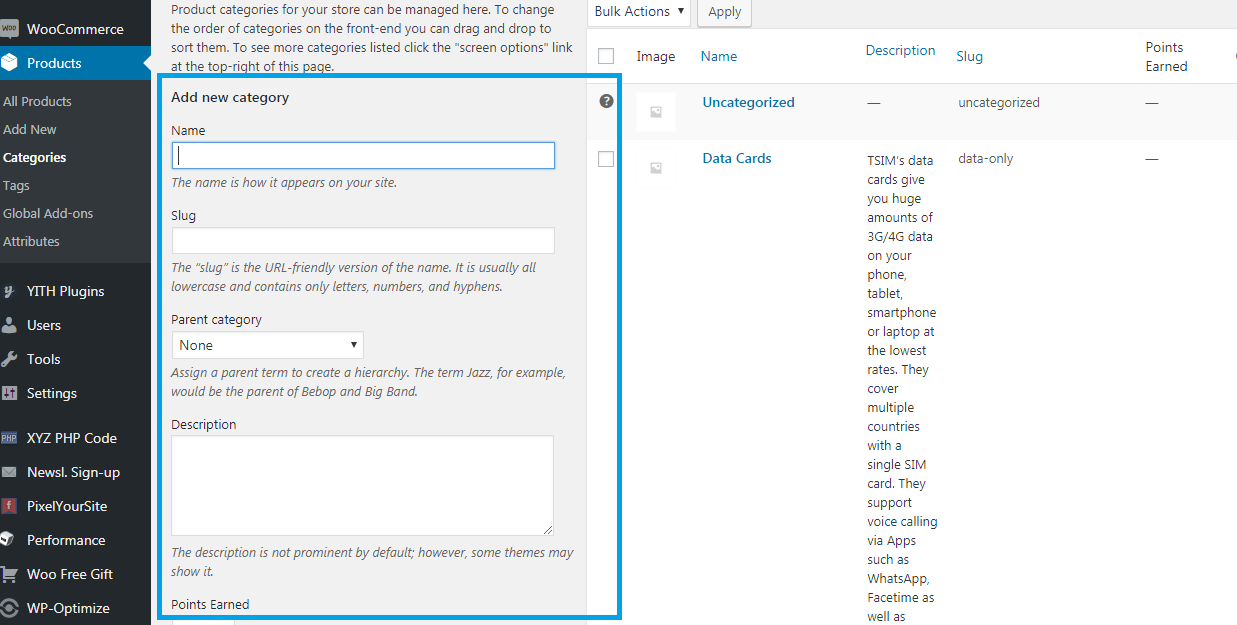Click the Woo Free Gift cart icon
This screenshot has width=1237, height=625.
(9, 574)
